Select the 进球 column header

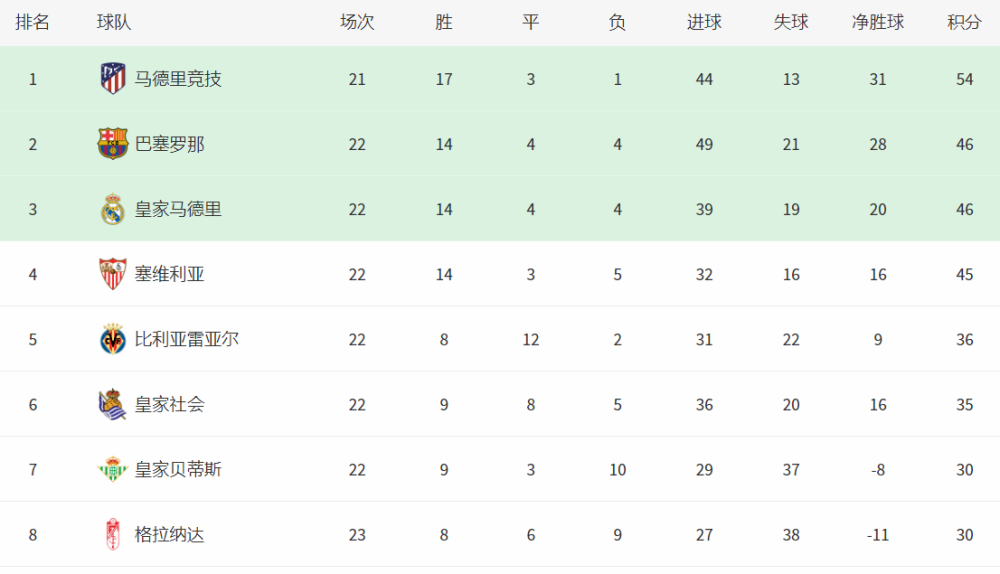pyautogui.click(x=704, y=22)
